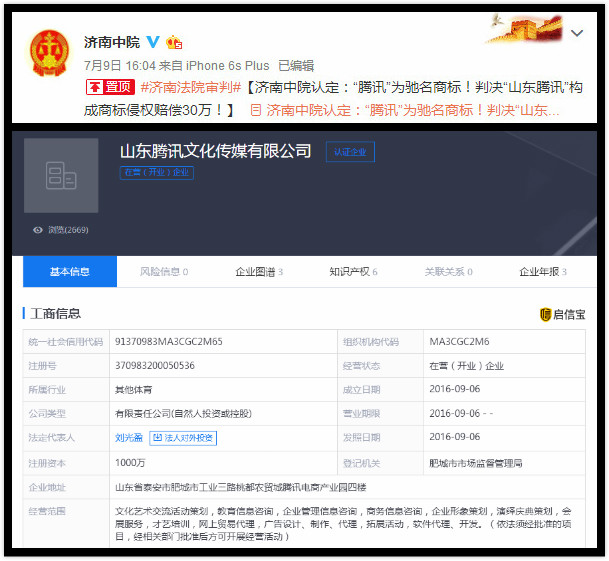
Task: Click the 法人对外投资 button
Action: [x=183, y=438]
